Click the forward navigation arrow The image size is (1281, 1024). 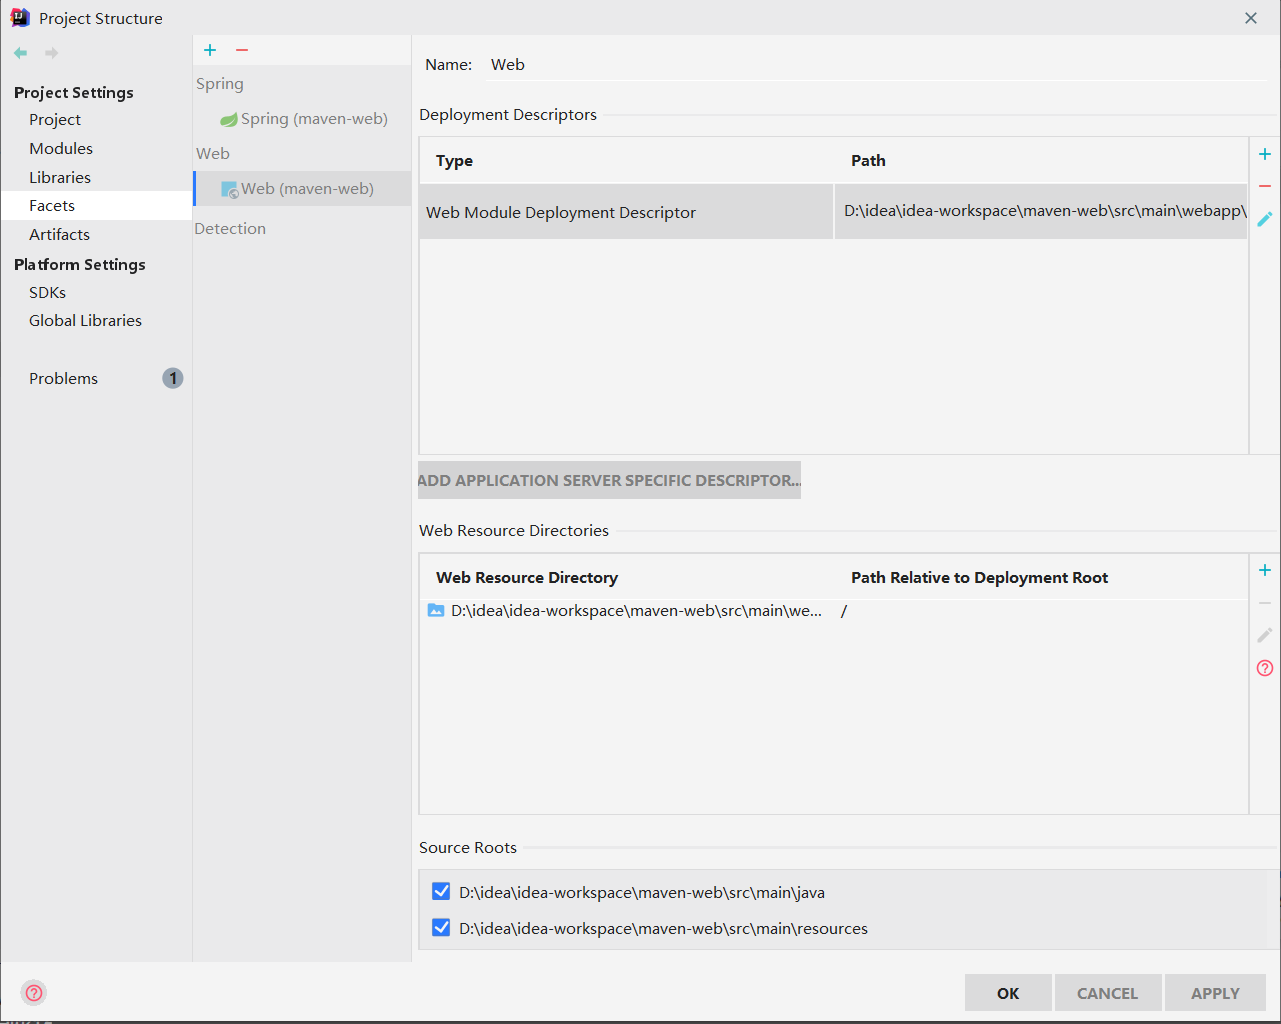coord(51,53)
